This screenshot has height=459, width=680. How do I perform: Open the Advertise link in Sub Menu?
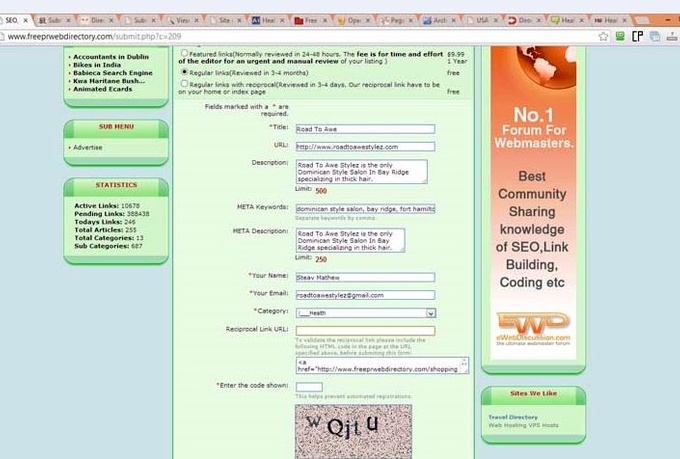pyautogui.click(x=87, y=147)
